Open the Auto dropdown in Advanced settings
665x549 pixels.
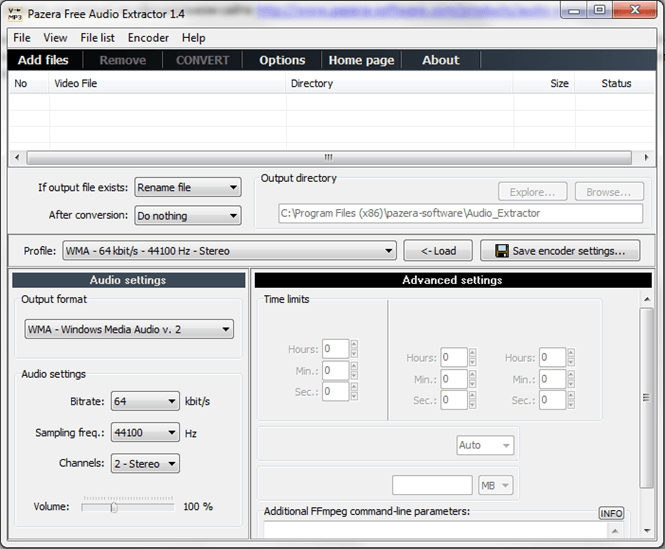click(x=485, y=445)
